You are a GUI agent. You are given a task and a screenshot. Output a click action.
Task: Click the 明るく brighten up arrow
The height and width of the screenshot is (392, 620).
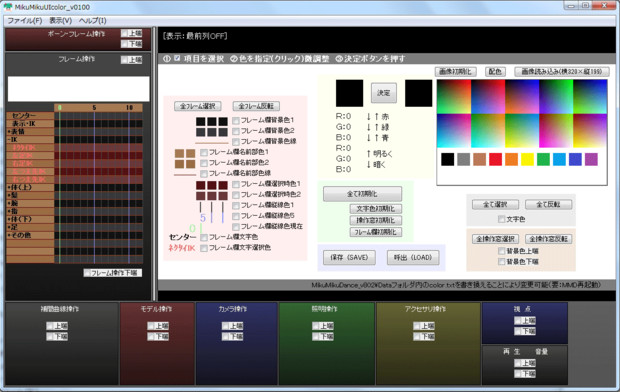[x=369, y=154]
